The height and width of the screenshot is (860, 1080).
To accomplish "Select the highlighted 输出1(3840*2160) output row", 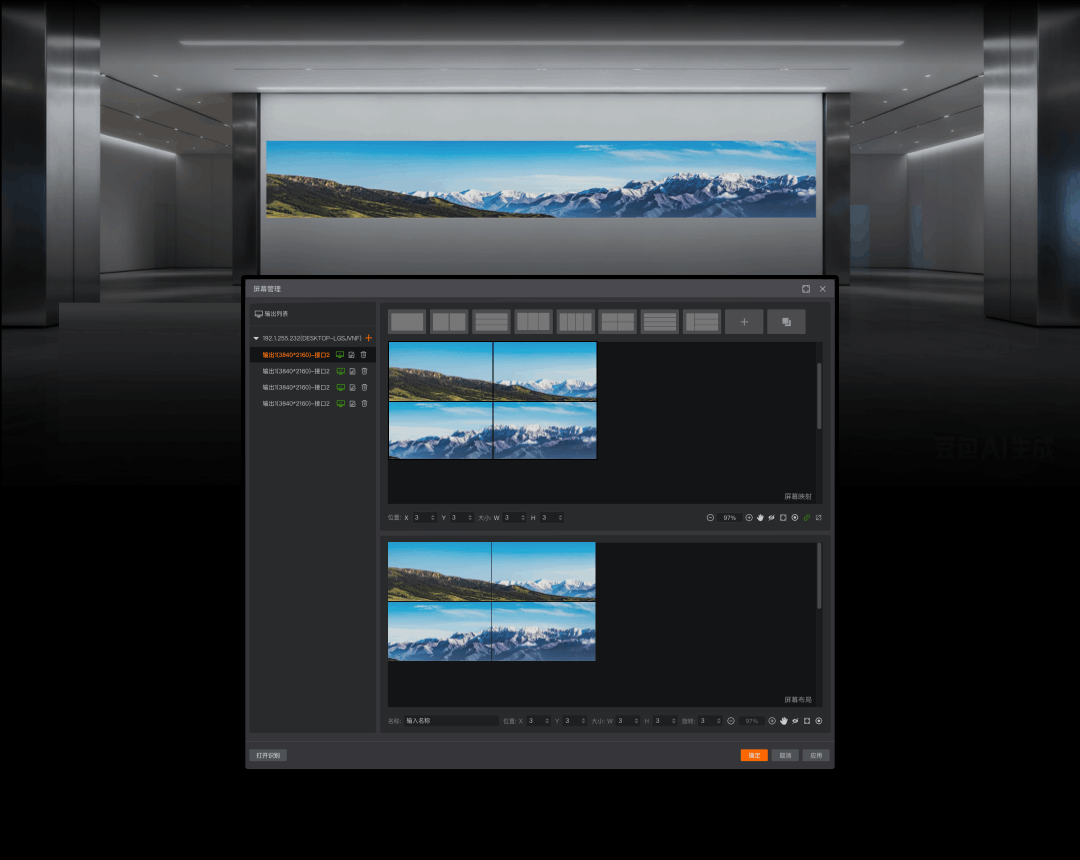I will click(x=313, y=355).
